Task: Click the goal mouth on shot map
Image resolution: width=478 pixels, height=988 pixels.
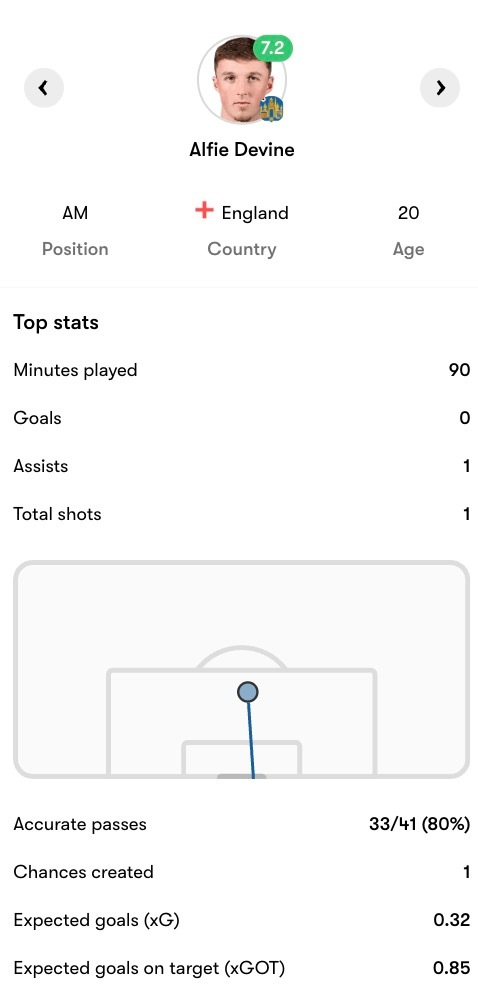Action: click(242, 776)
